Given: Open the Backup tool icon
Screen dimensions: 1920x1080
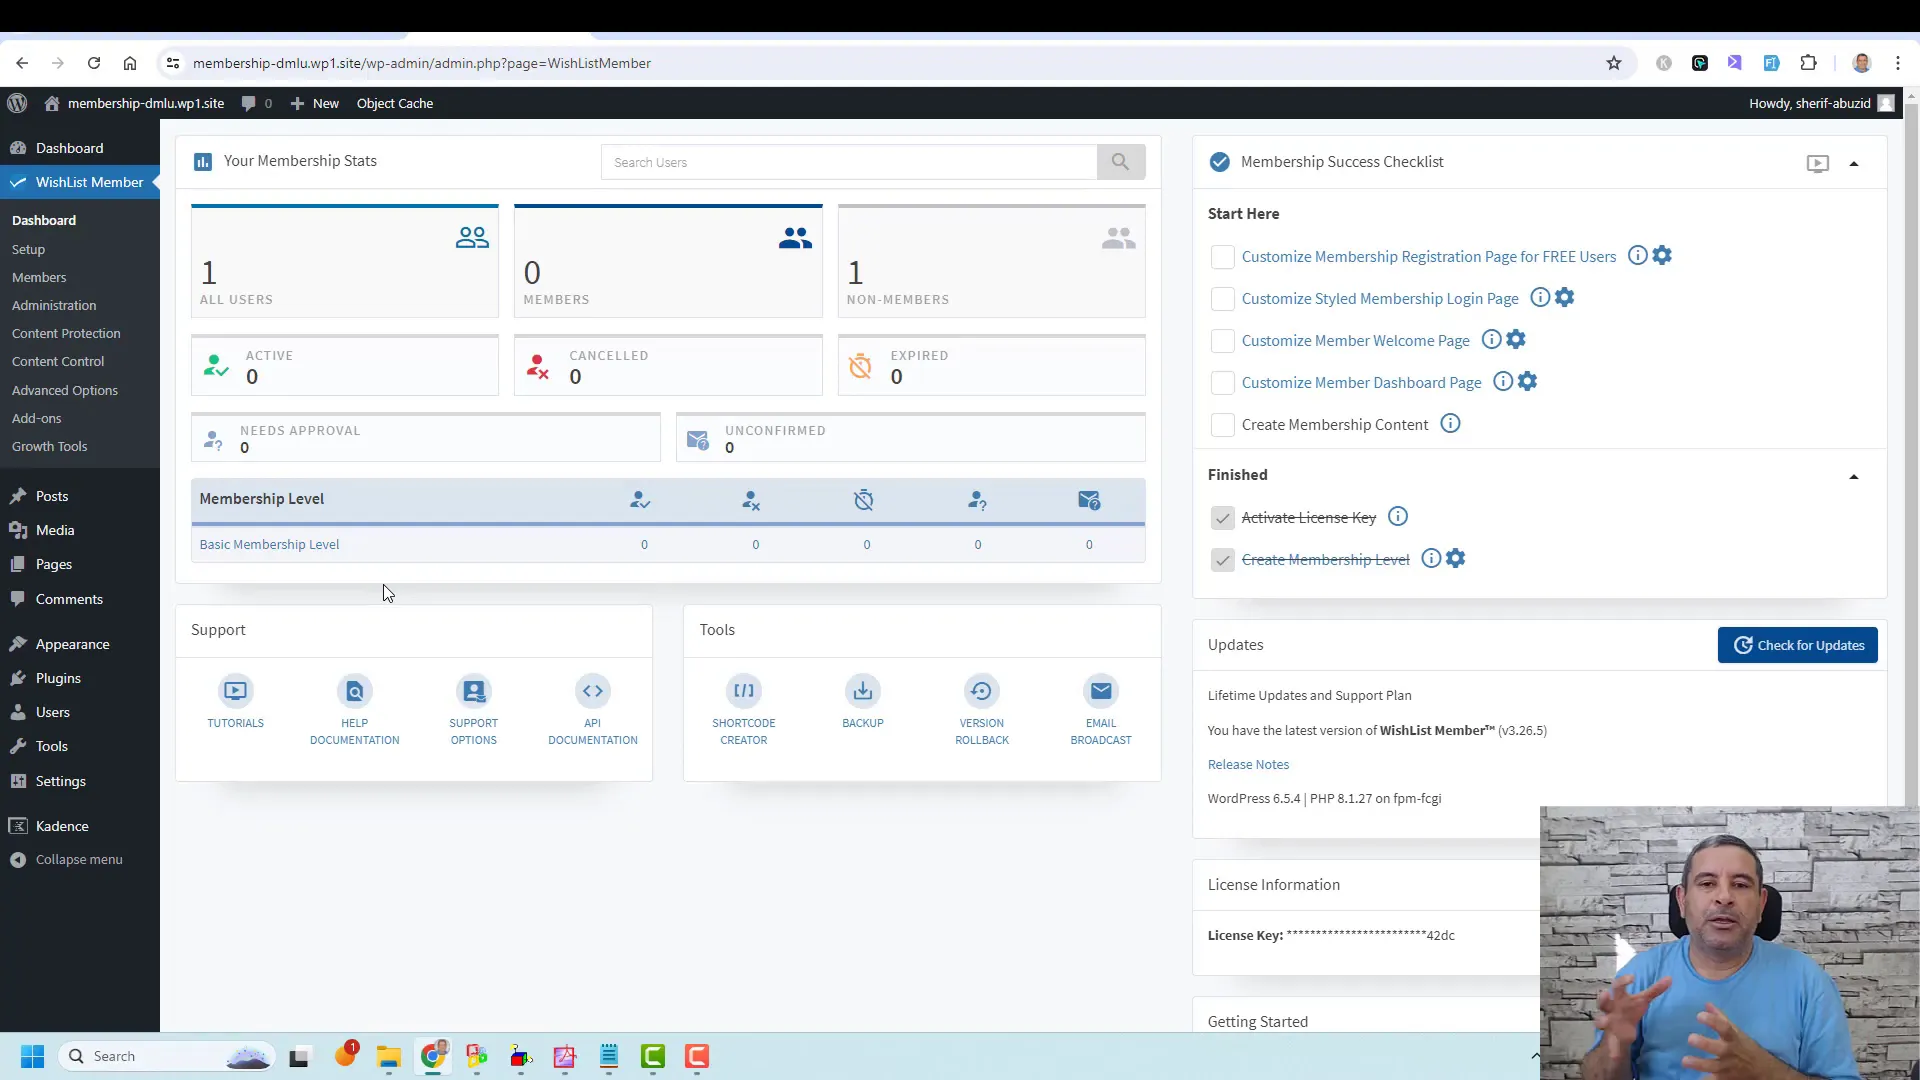Looking at the screenshot, I should 862,691.
